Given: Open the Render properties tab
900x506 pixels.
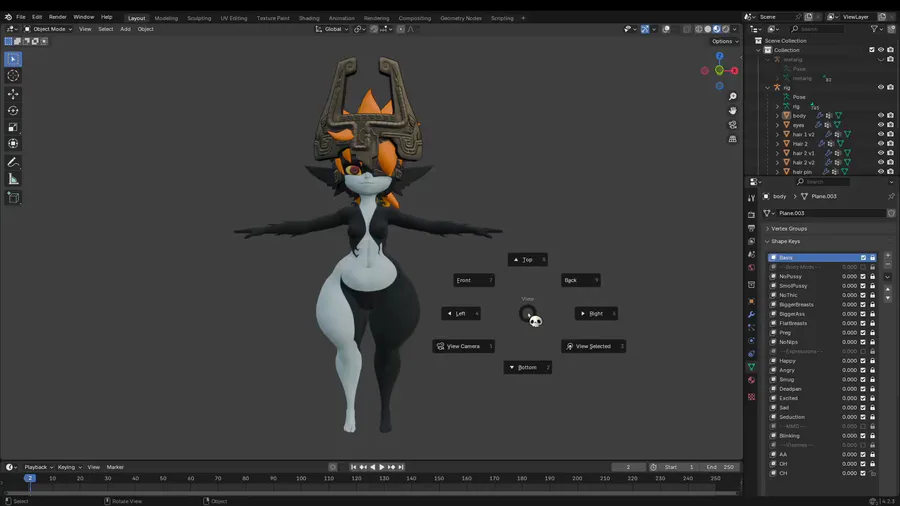Looking at the screenshot, I should (x=751, y=215).
